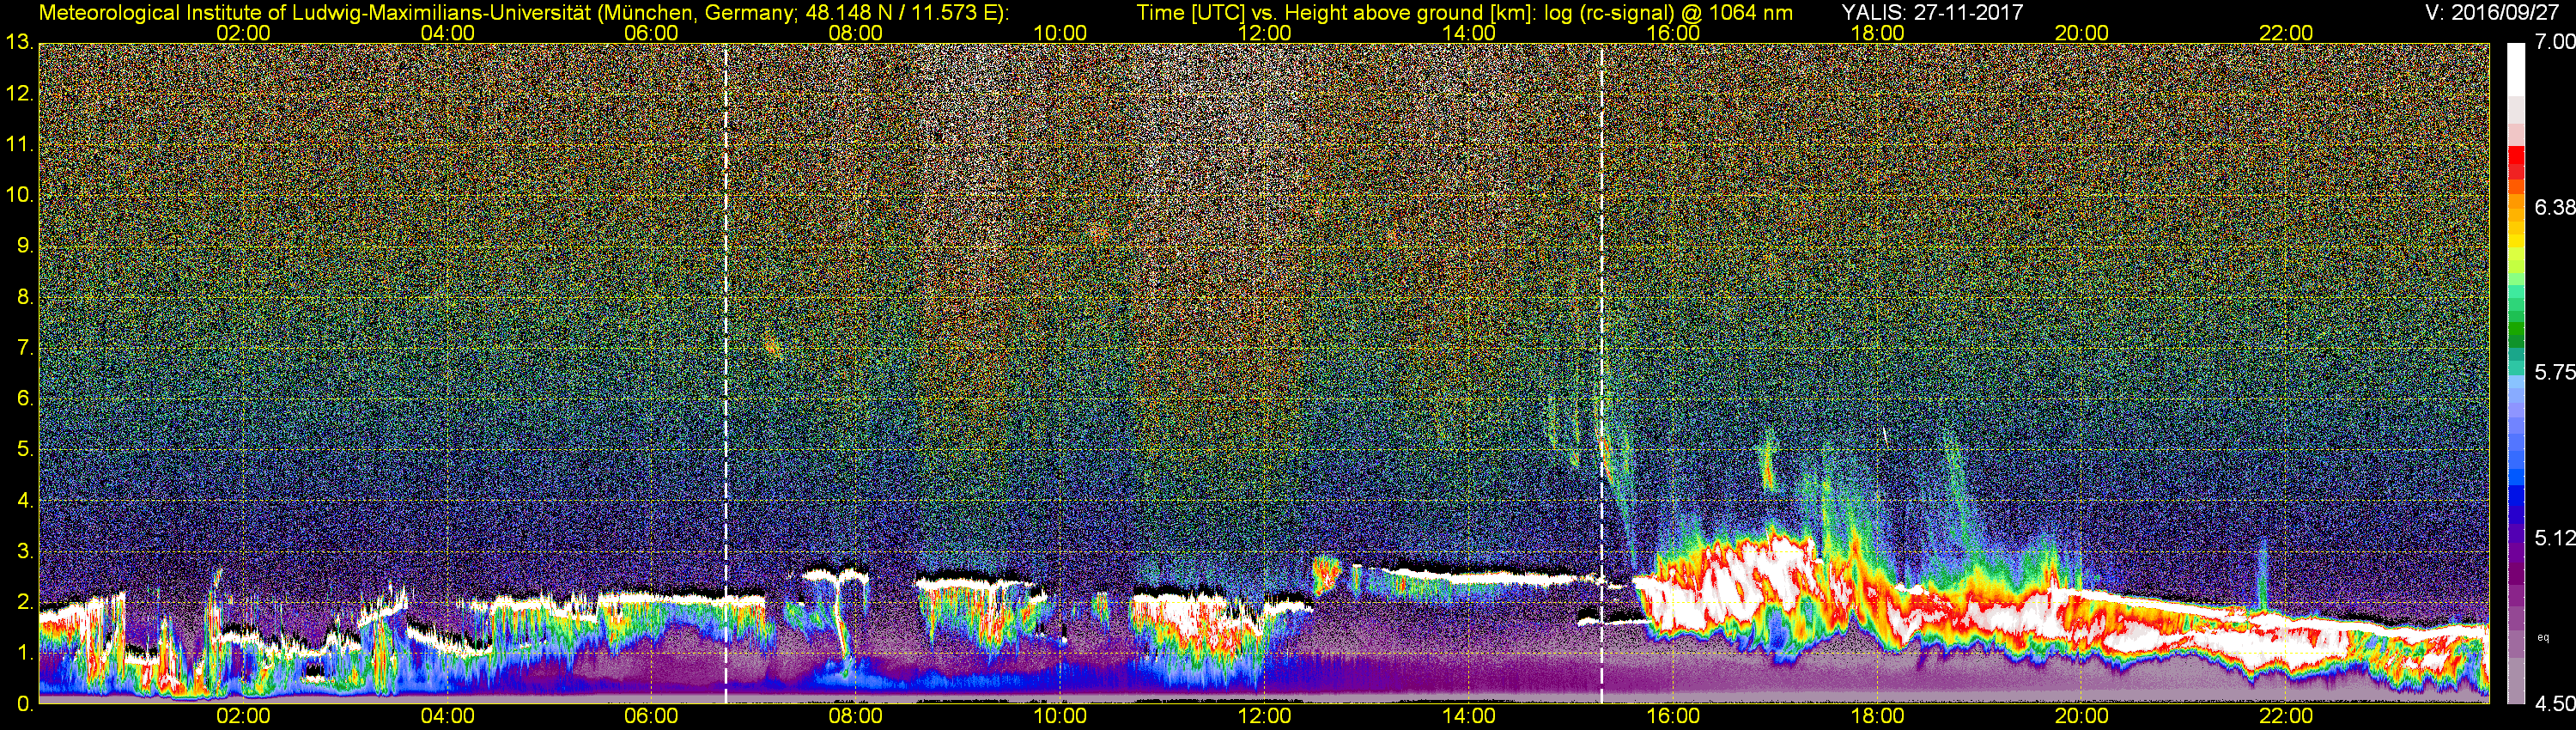Screen dimensions: 2576x730
Task: Click the 12:00 label on the bottom time axis
Action: [1264, 717]
